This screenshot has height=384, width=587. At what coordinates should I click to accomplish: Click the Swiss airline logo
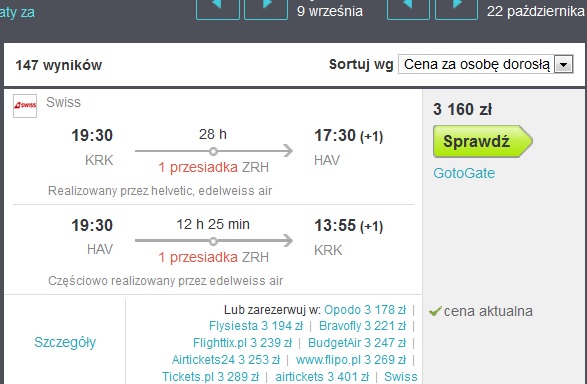25,106
